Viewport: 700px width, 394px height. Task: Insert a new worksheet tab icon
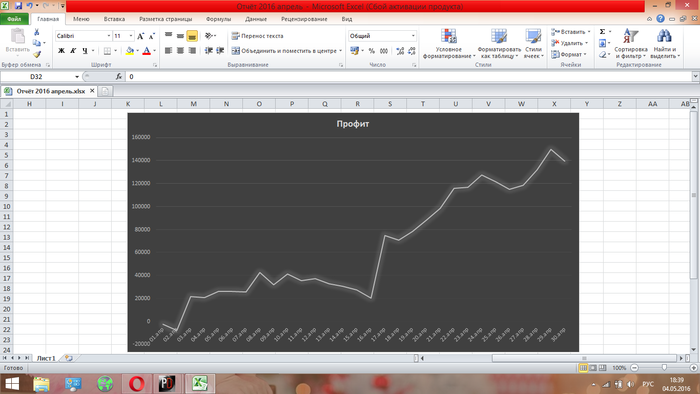tap(69, 358)
